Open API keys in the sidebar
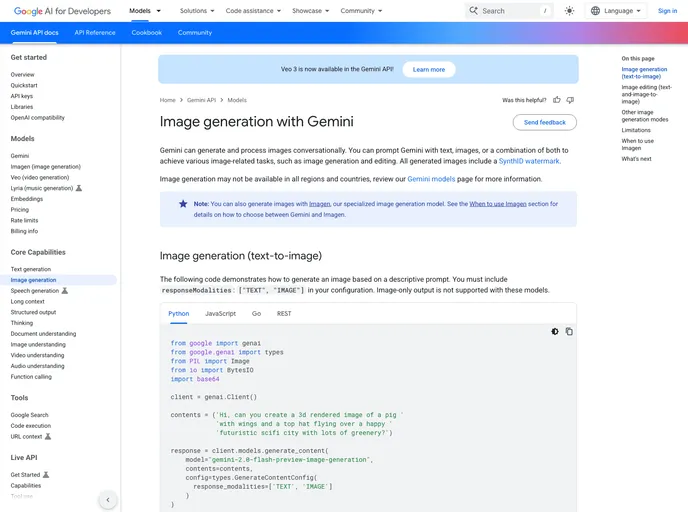This screenshot has width=688, height=512. point(22,96)
